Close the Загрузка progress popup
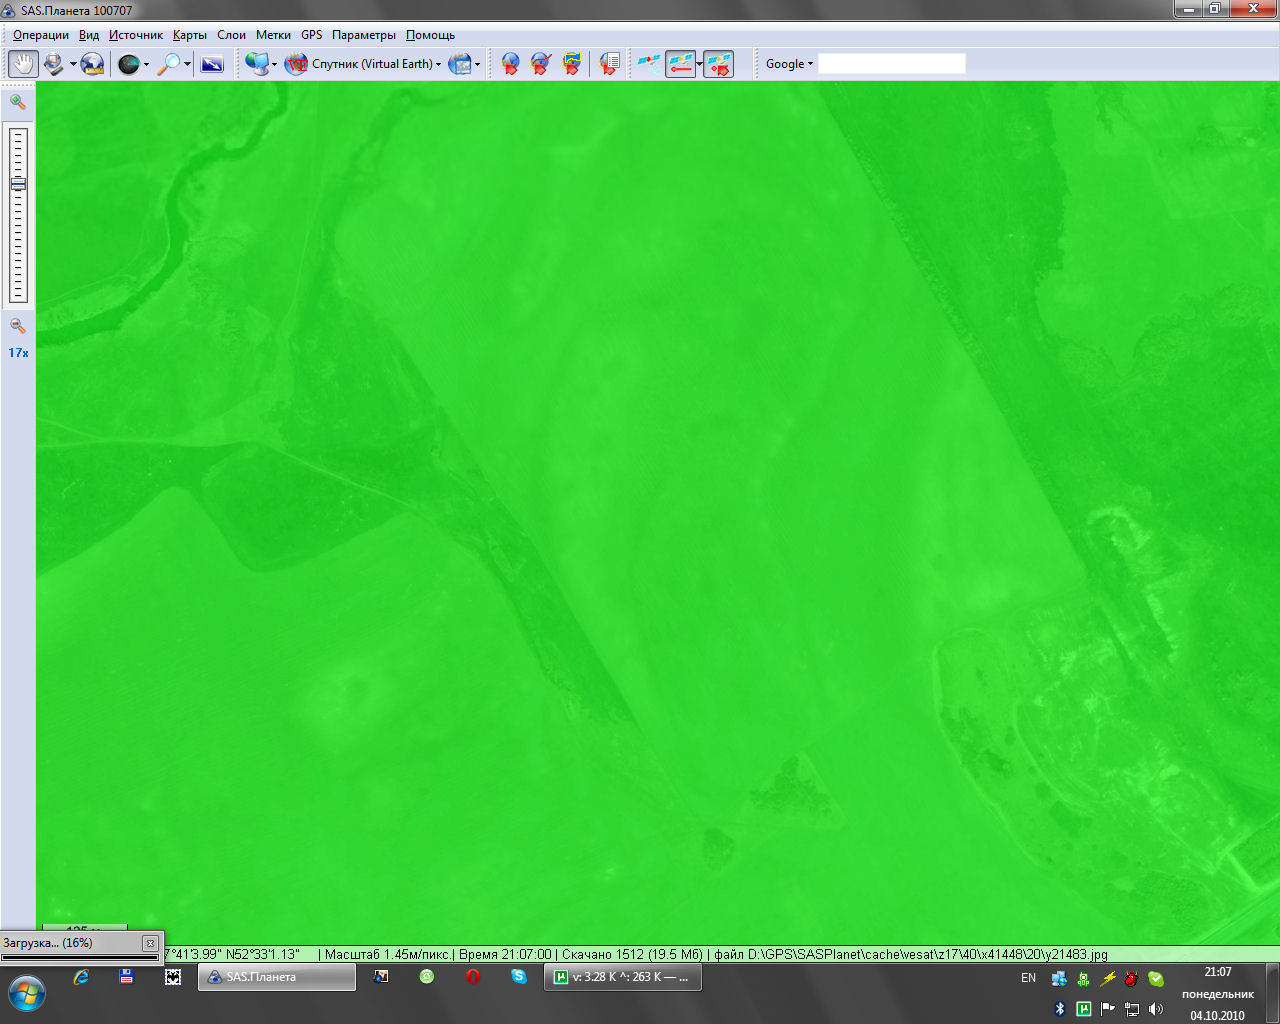 point(150,943)
